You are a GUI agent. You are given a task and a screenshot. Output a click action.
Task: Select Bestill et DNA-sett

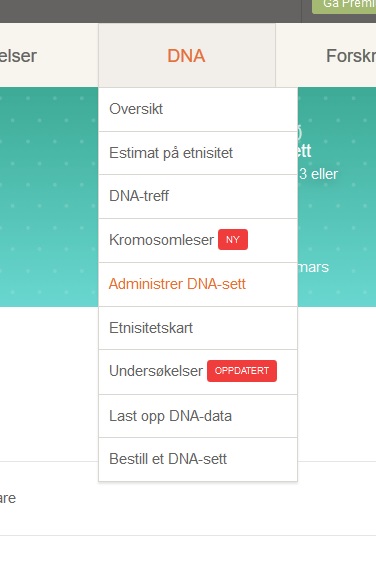(x=198, y=459)
